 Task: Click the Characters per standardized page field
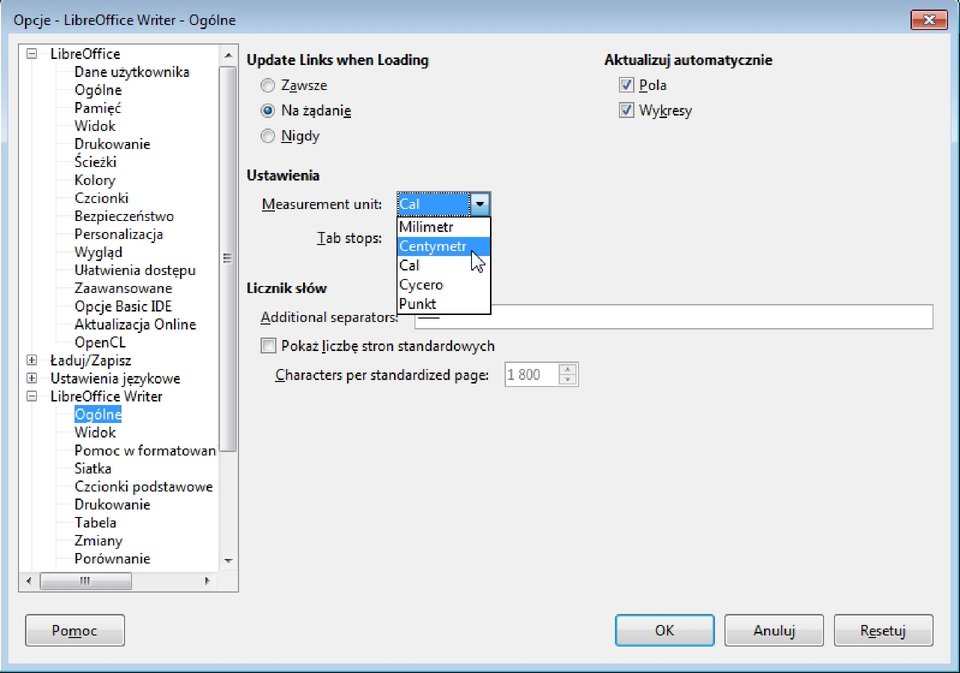click(x=531, y=375)
